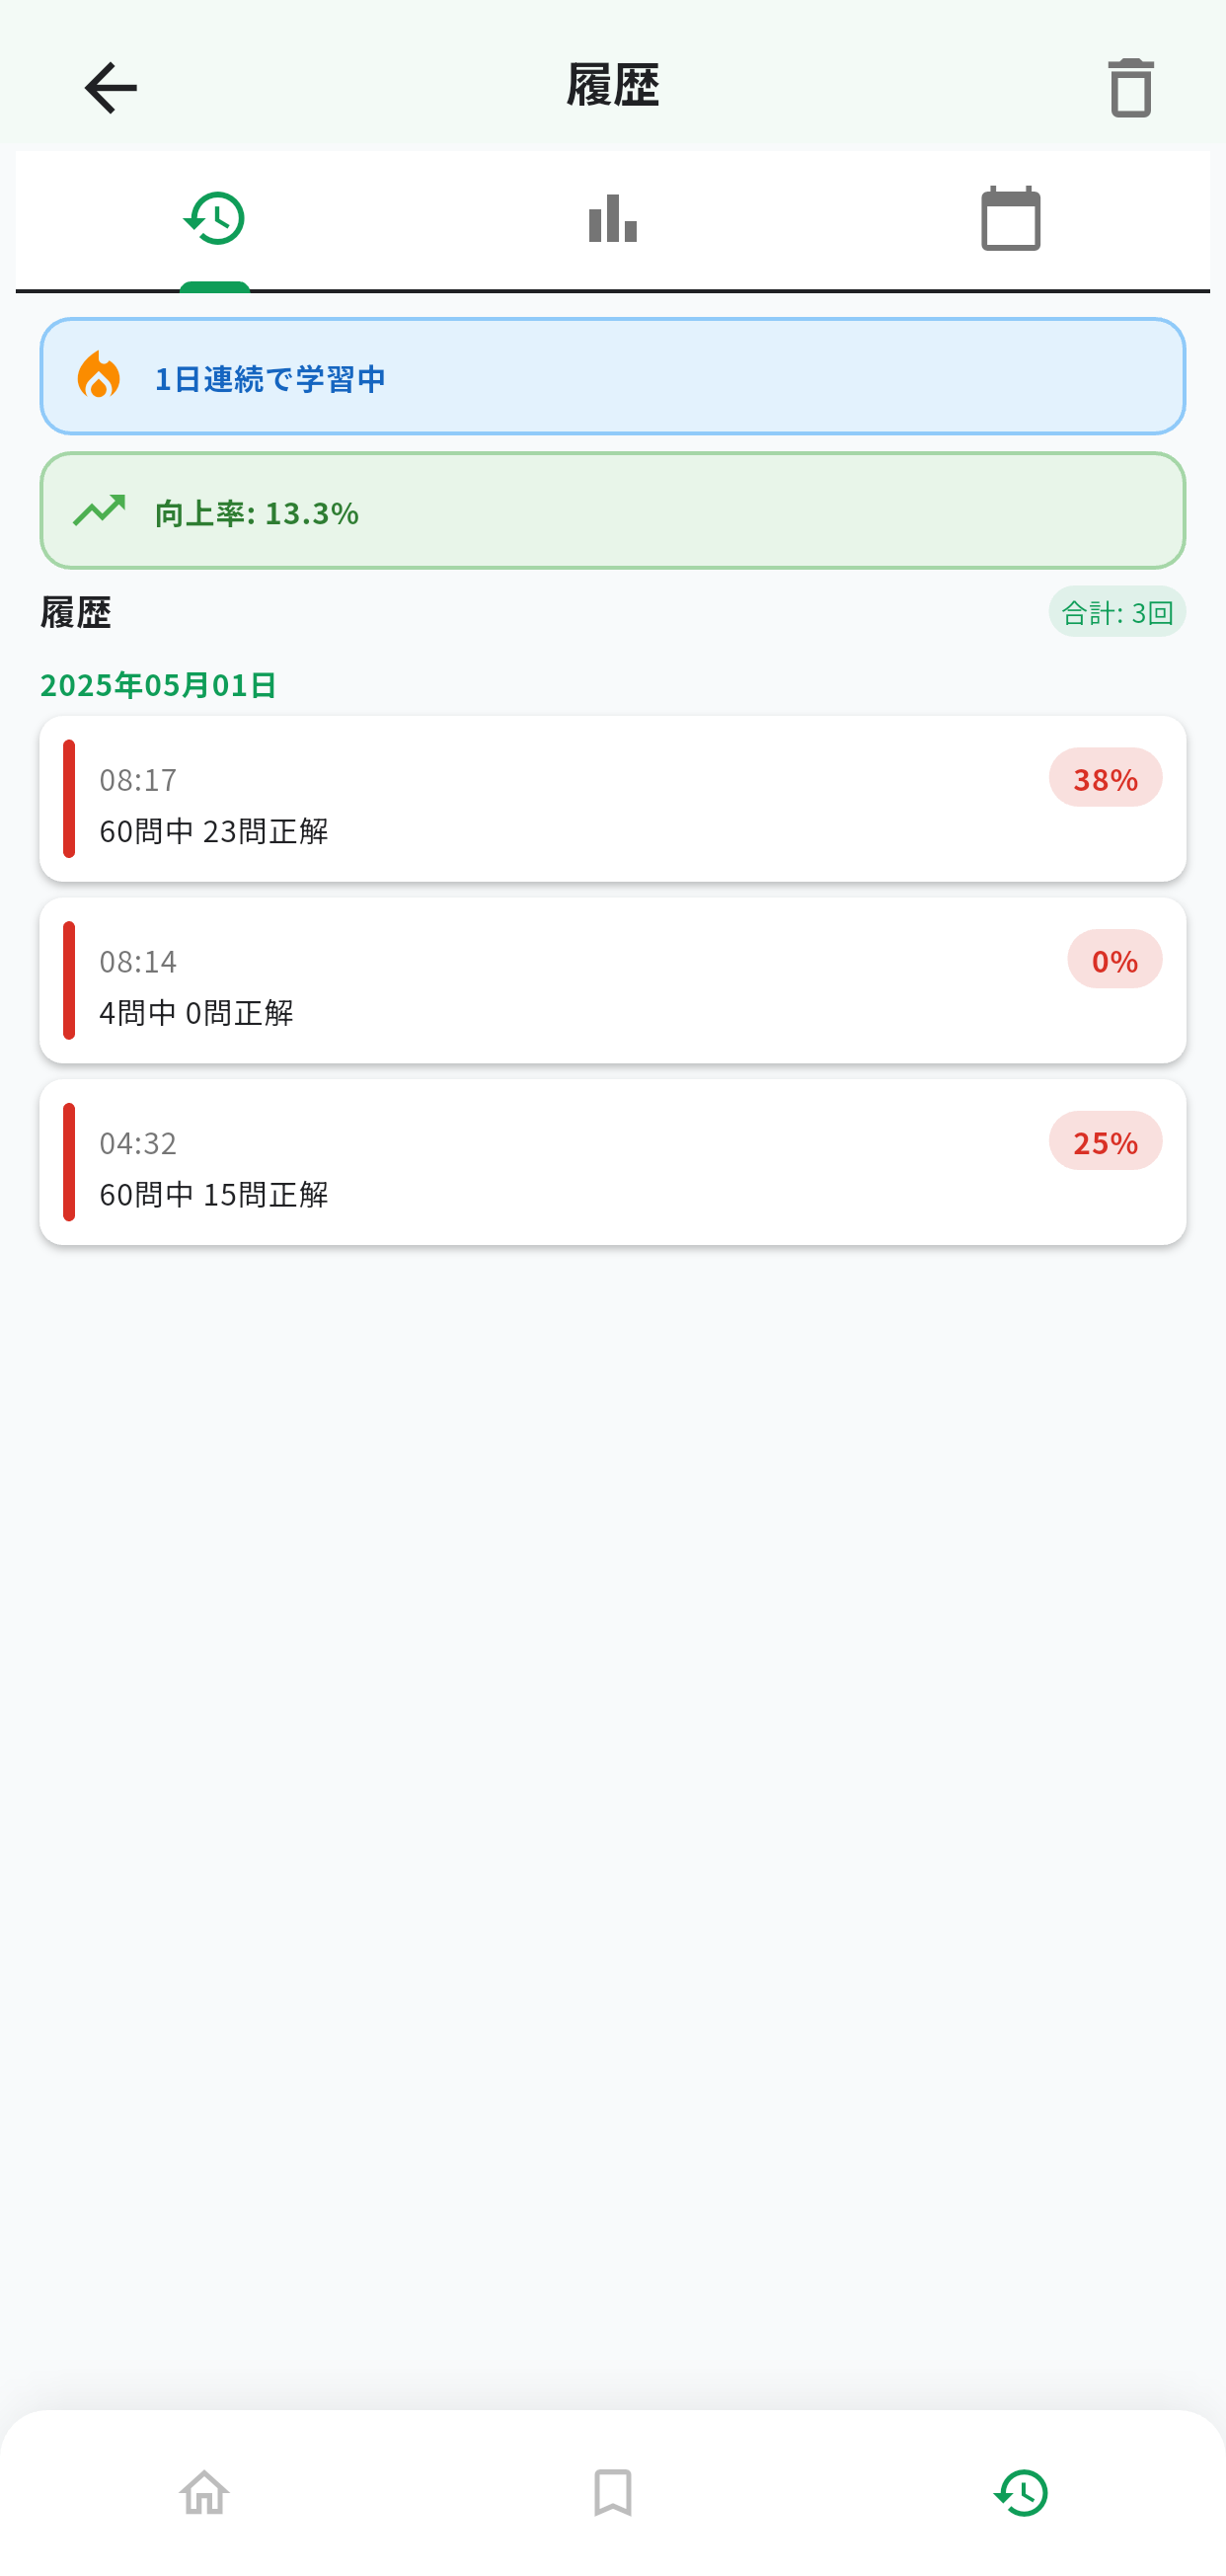Tap the trash delete-history icon
The height and width of the screenshot is (2576, 1226).
point(1130,88)
